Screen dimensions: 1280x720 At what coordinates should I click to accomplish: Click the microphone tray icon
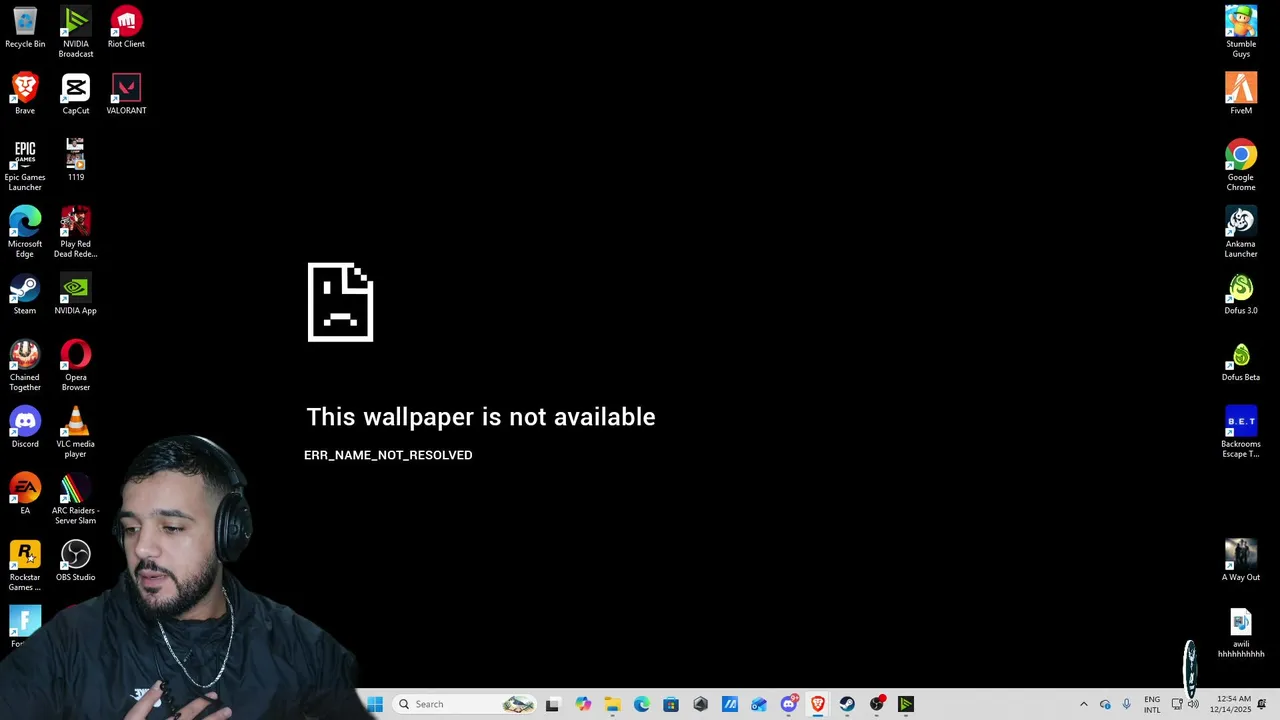[x=1127, y=704]
